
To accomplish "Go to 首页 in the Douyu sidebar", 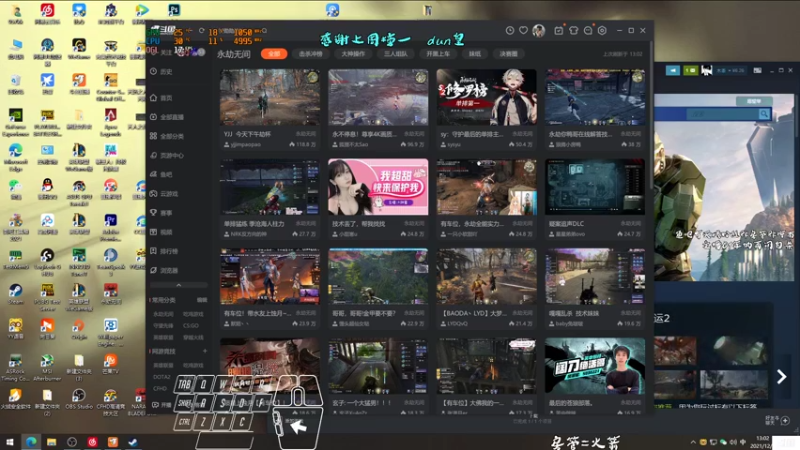I will [162, 97].
